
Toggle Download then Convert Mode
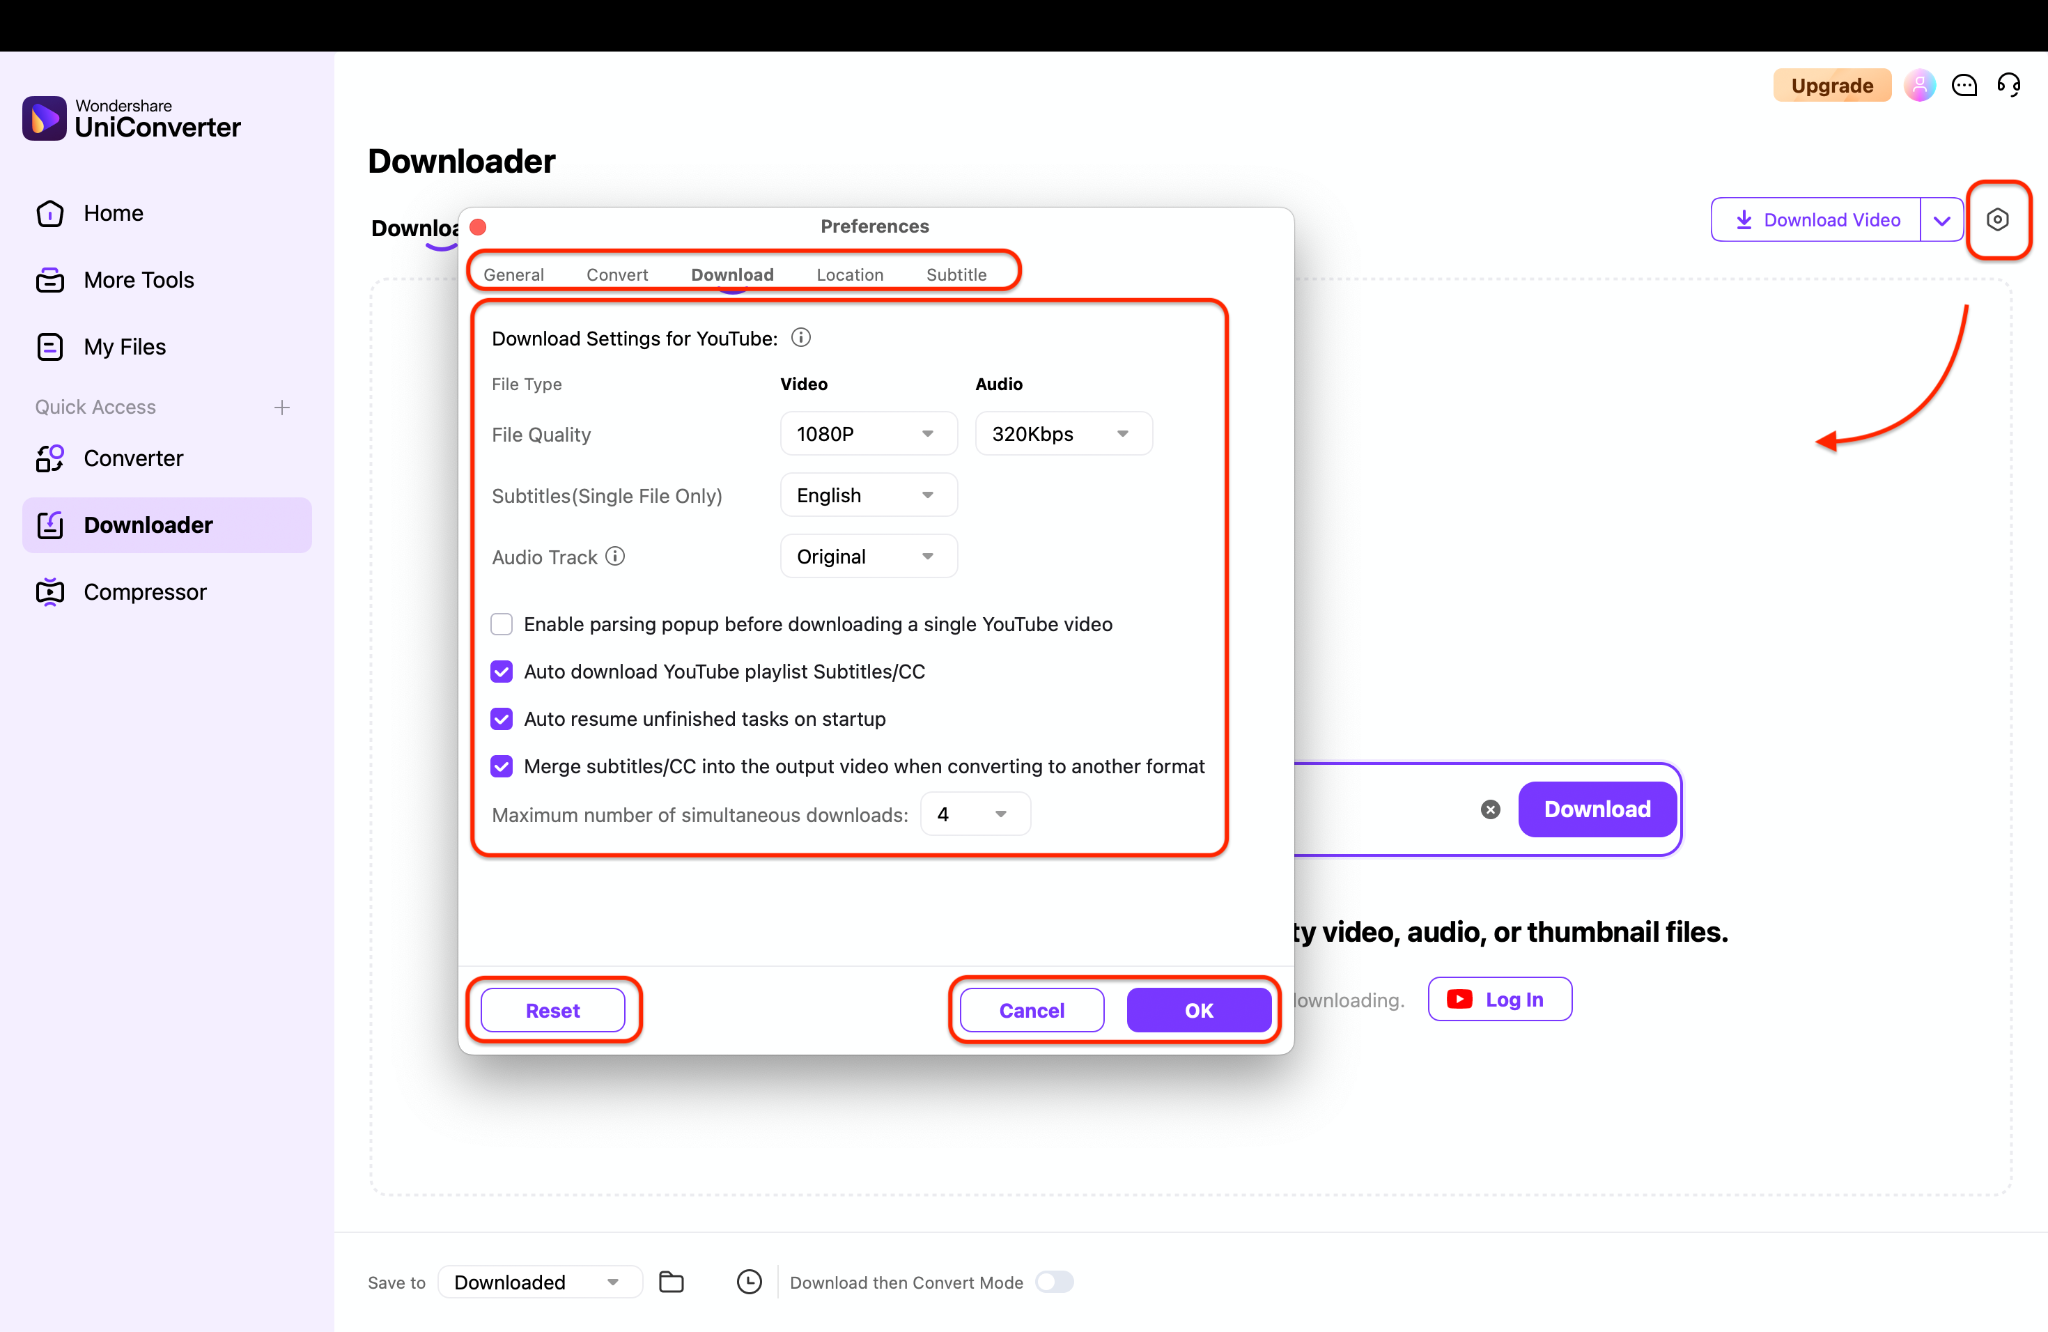click(x=1054, y=1281)
